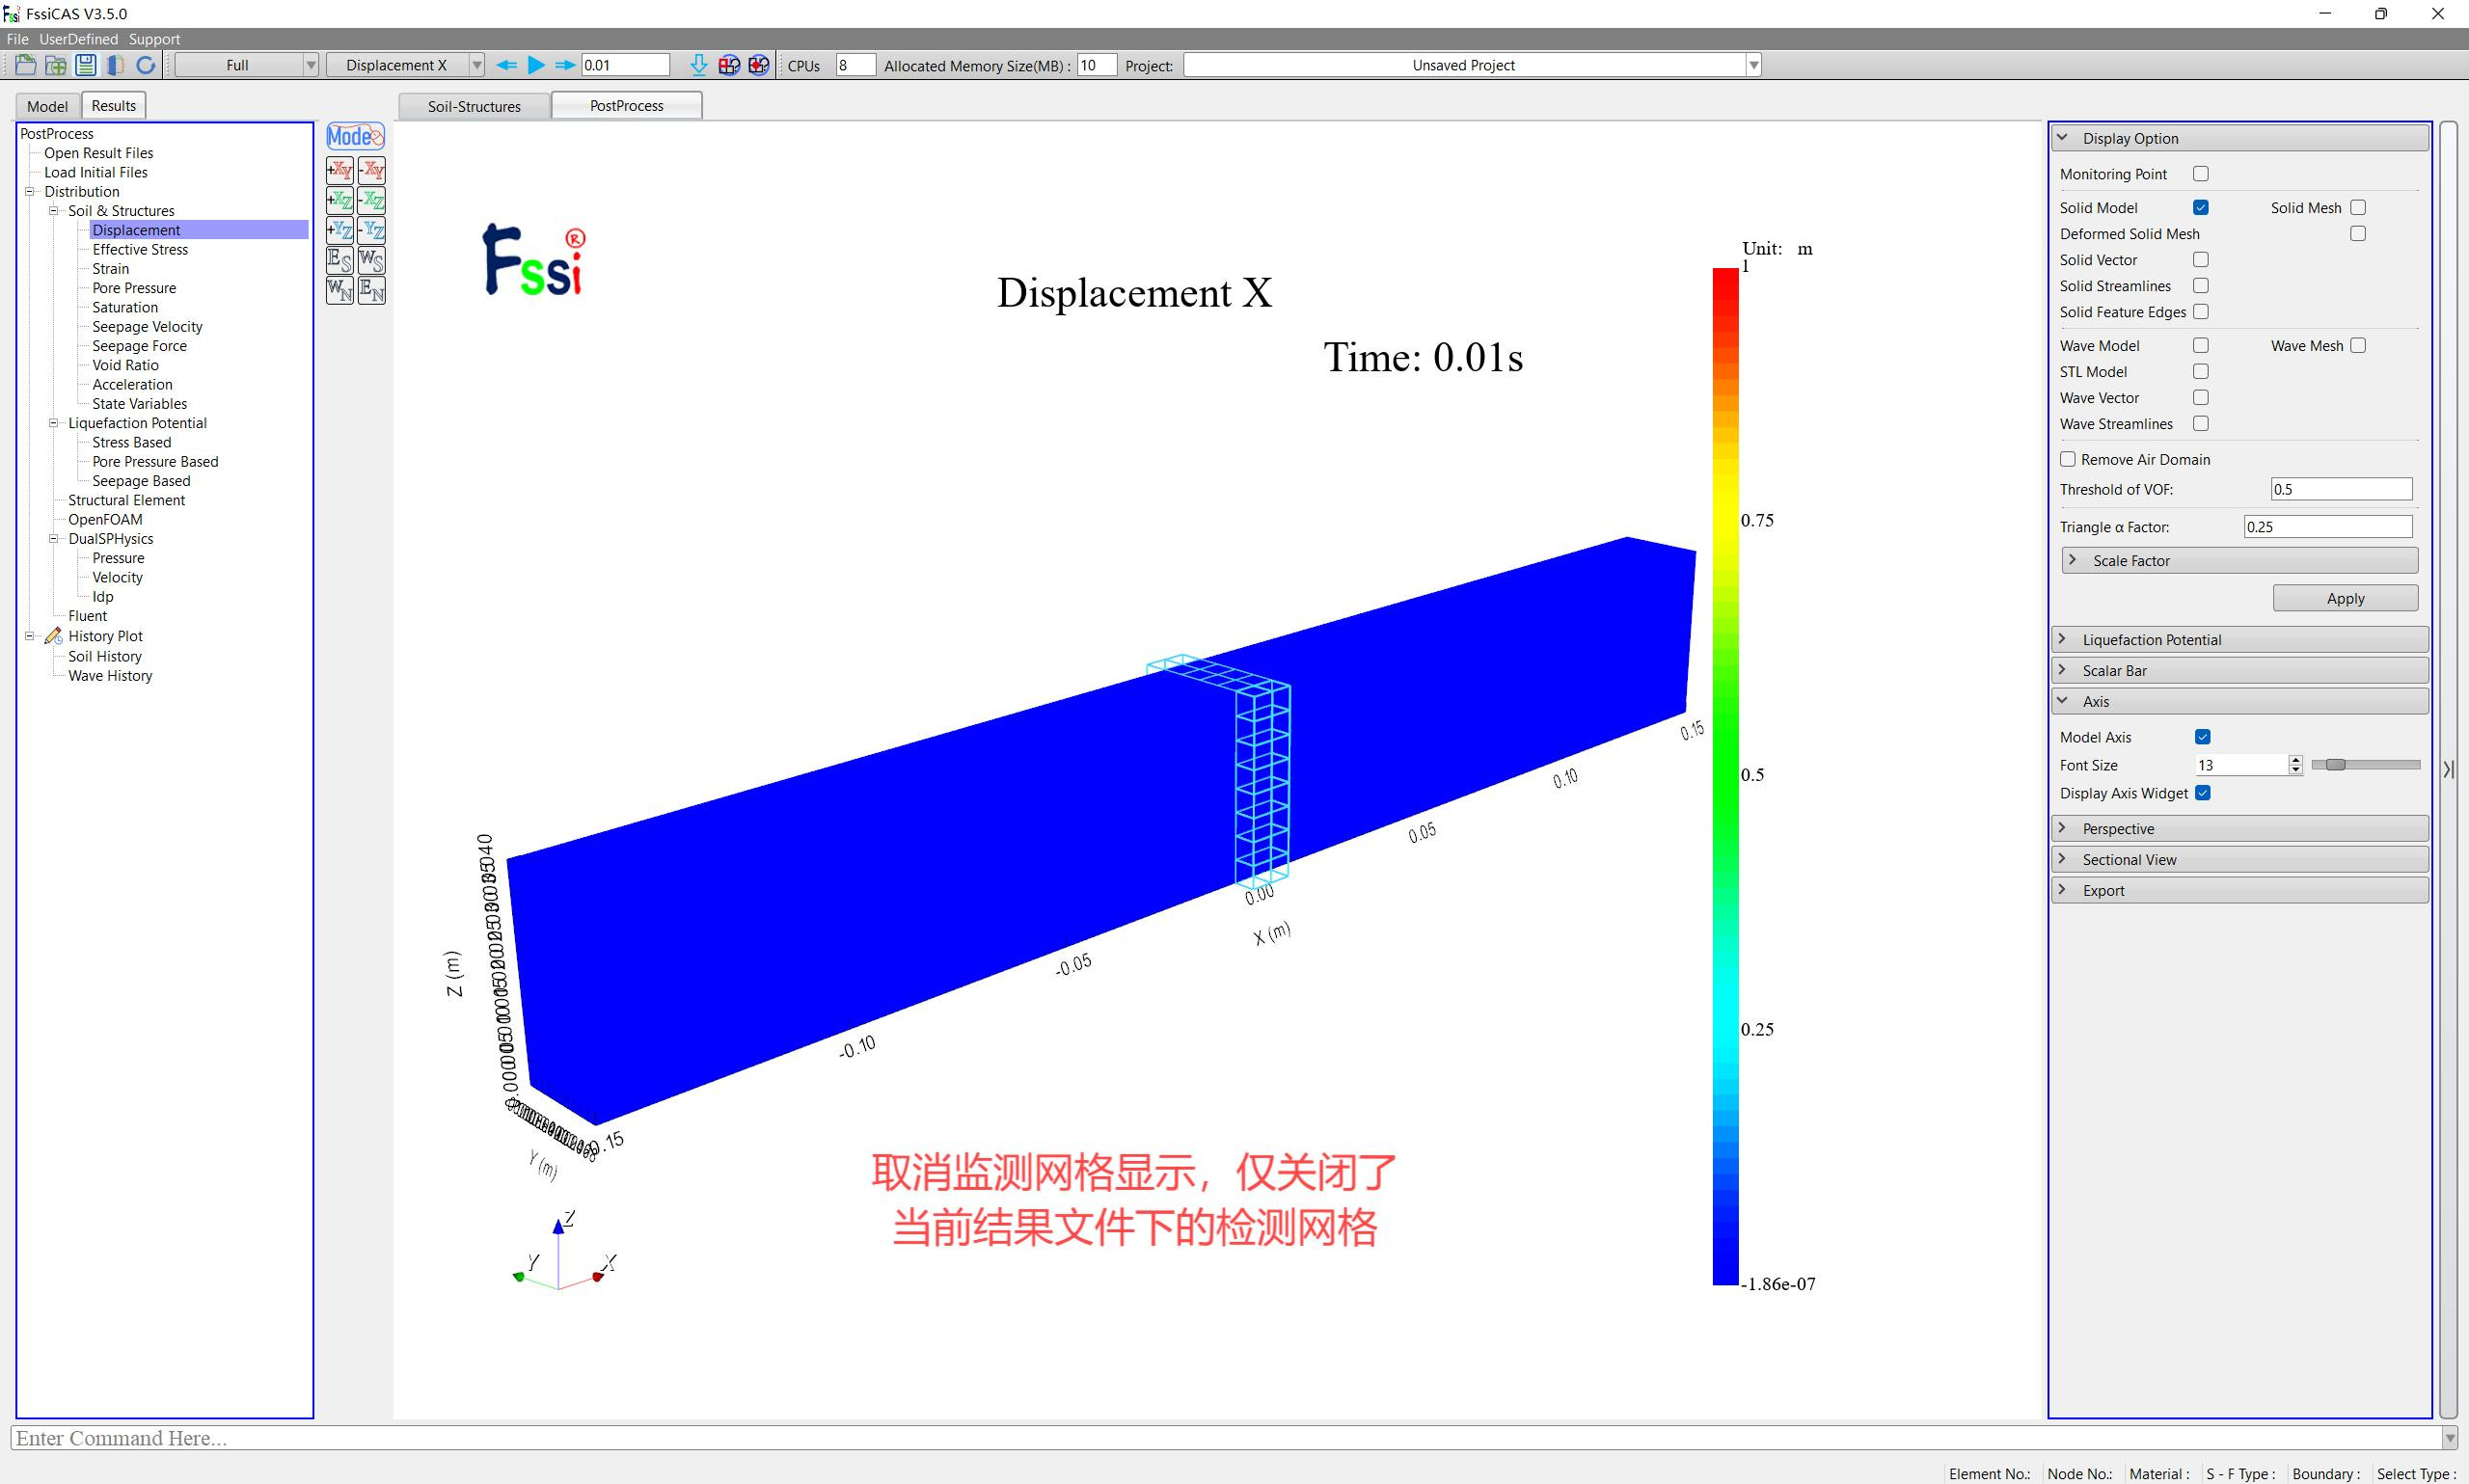Click the Mode mouse button
This screenshot has height=1484, width=2469.
coord(355,136)
